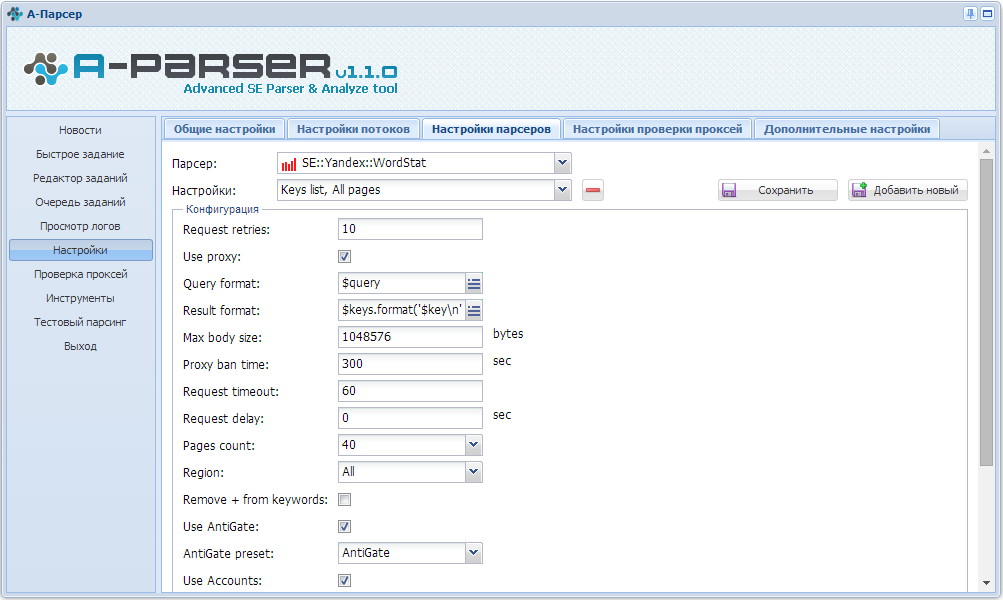Select the Настройки парсеров tab
Viewport: 1003px width, 600px height.
[491, 129]
